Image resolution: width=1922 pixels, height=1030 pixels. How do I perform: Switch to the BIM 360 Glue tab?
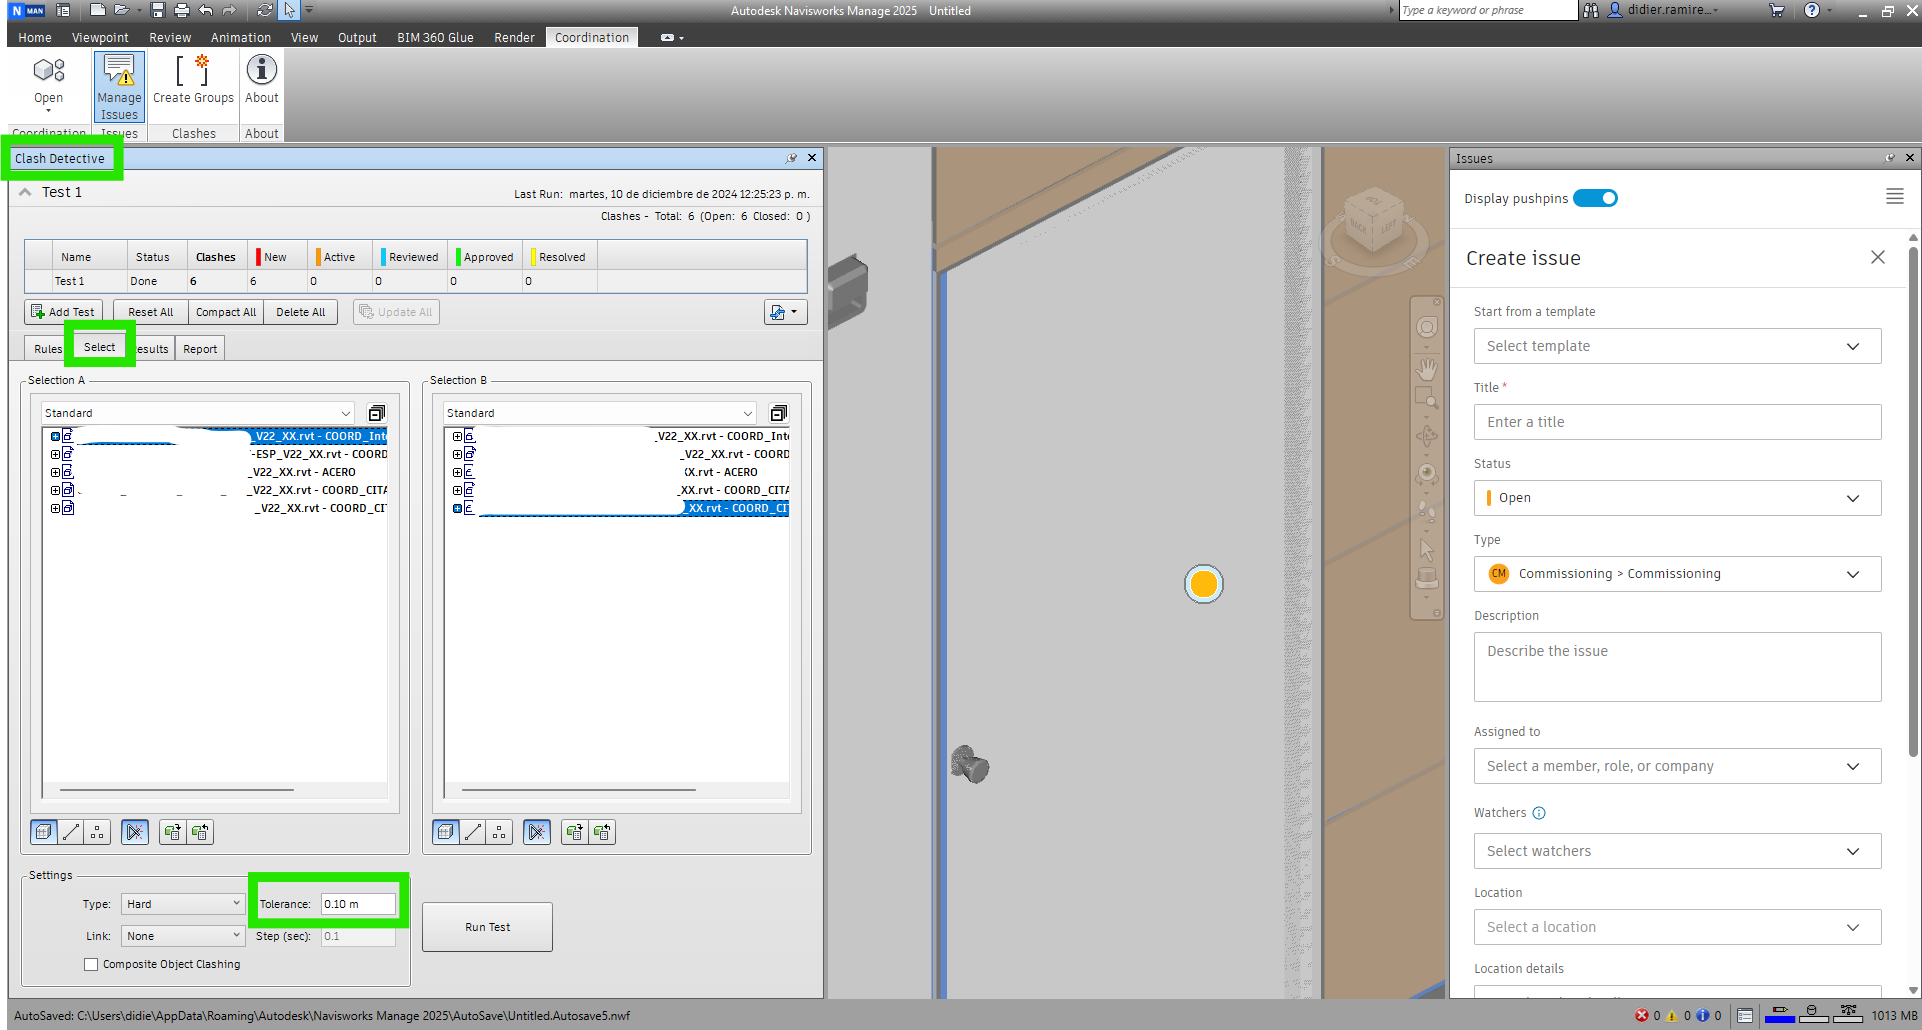coord(435,37)
